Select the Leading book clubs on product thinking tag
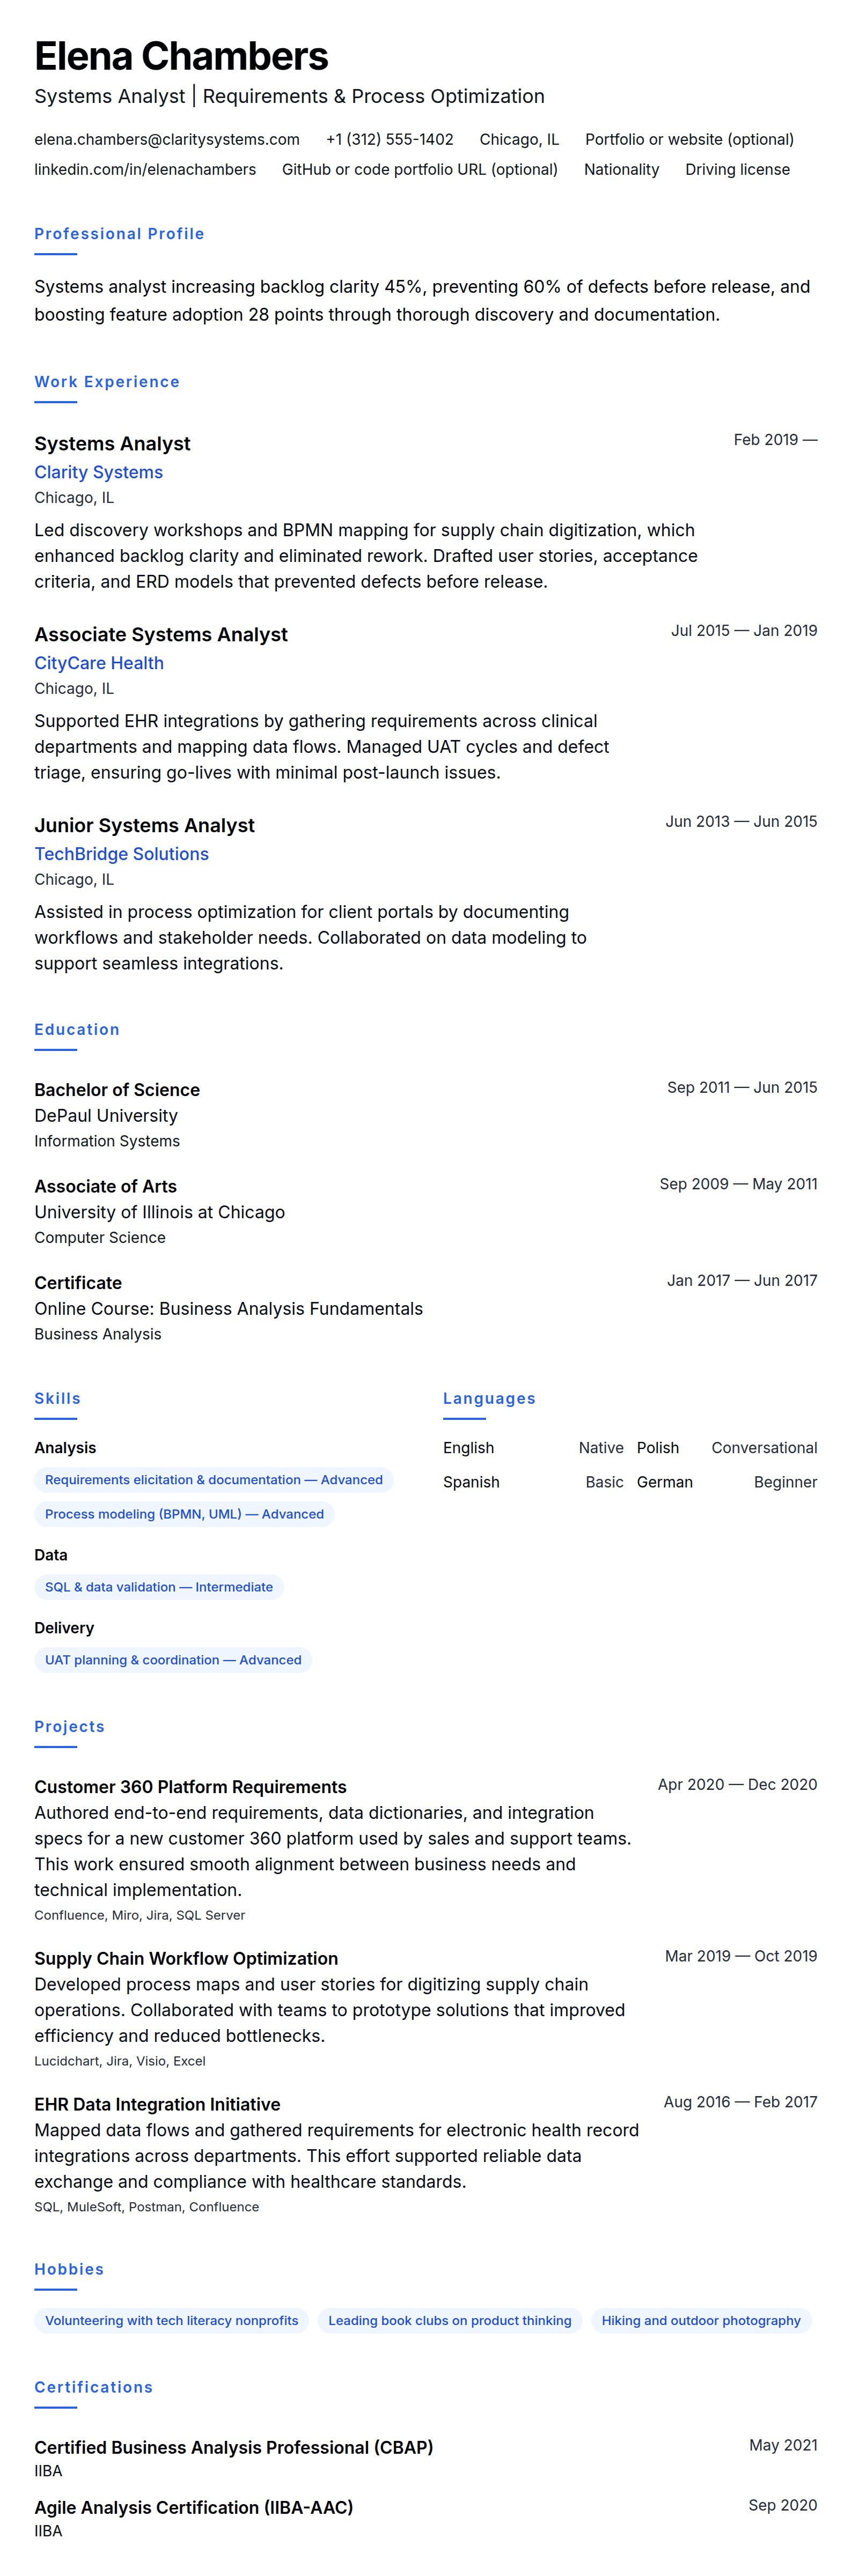 click(449, 2321)
